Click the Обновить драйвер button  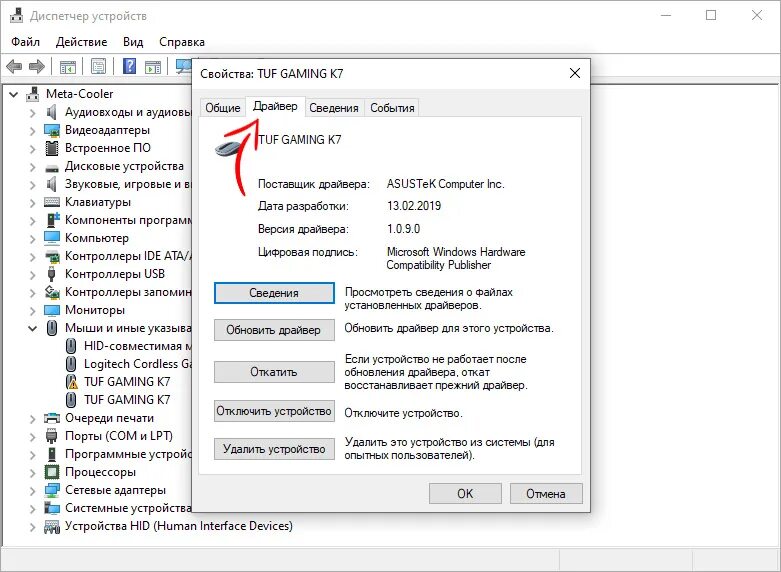[x=274, y=330]
